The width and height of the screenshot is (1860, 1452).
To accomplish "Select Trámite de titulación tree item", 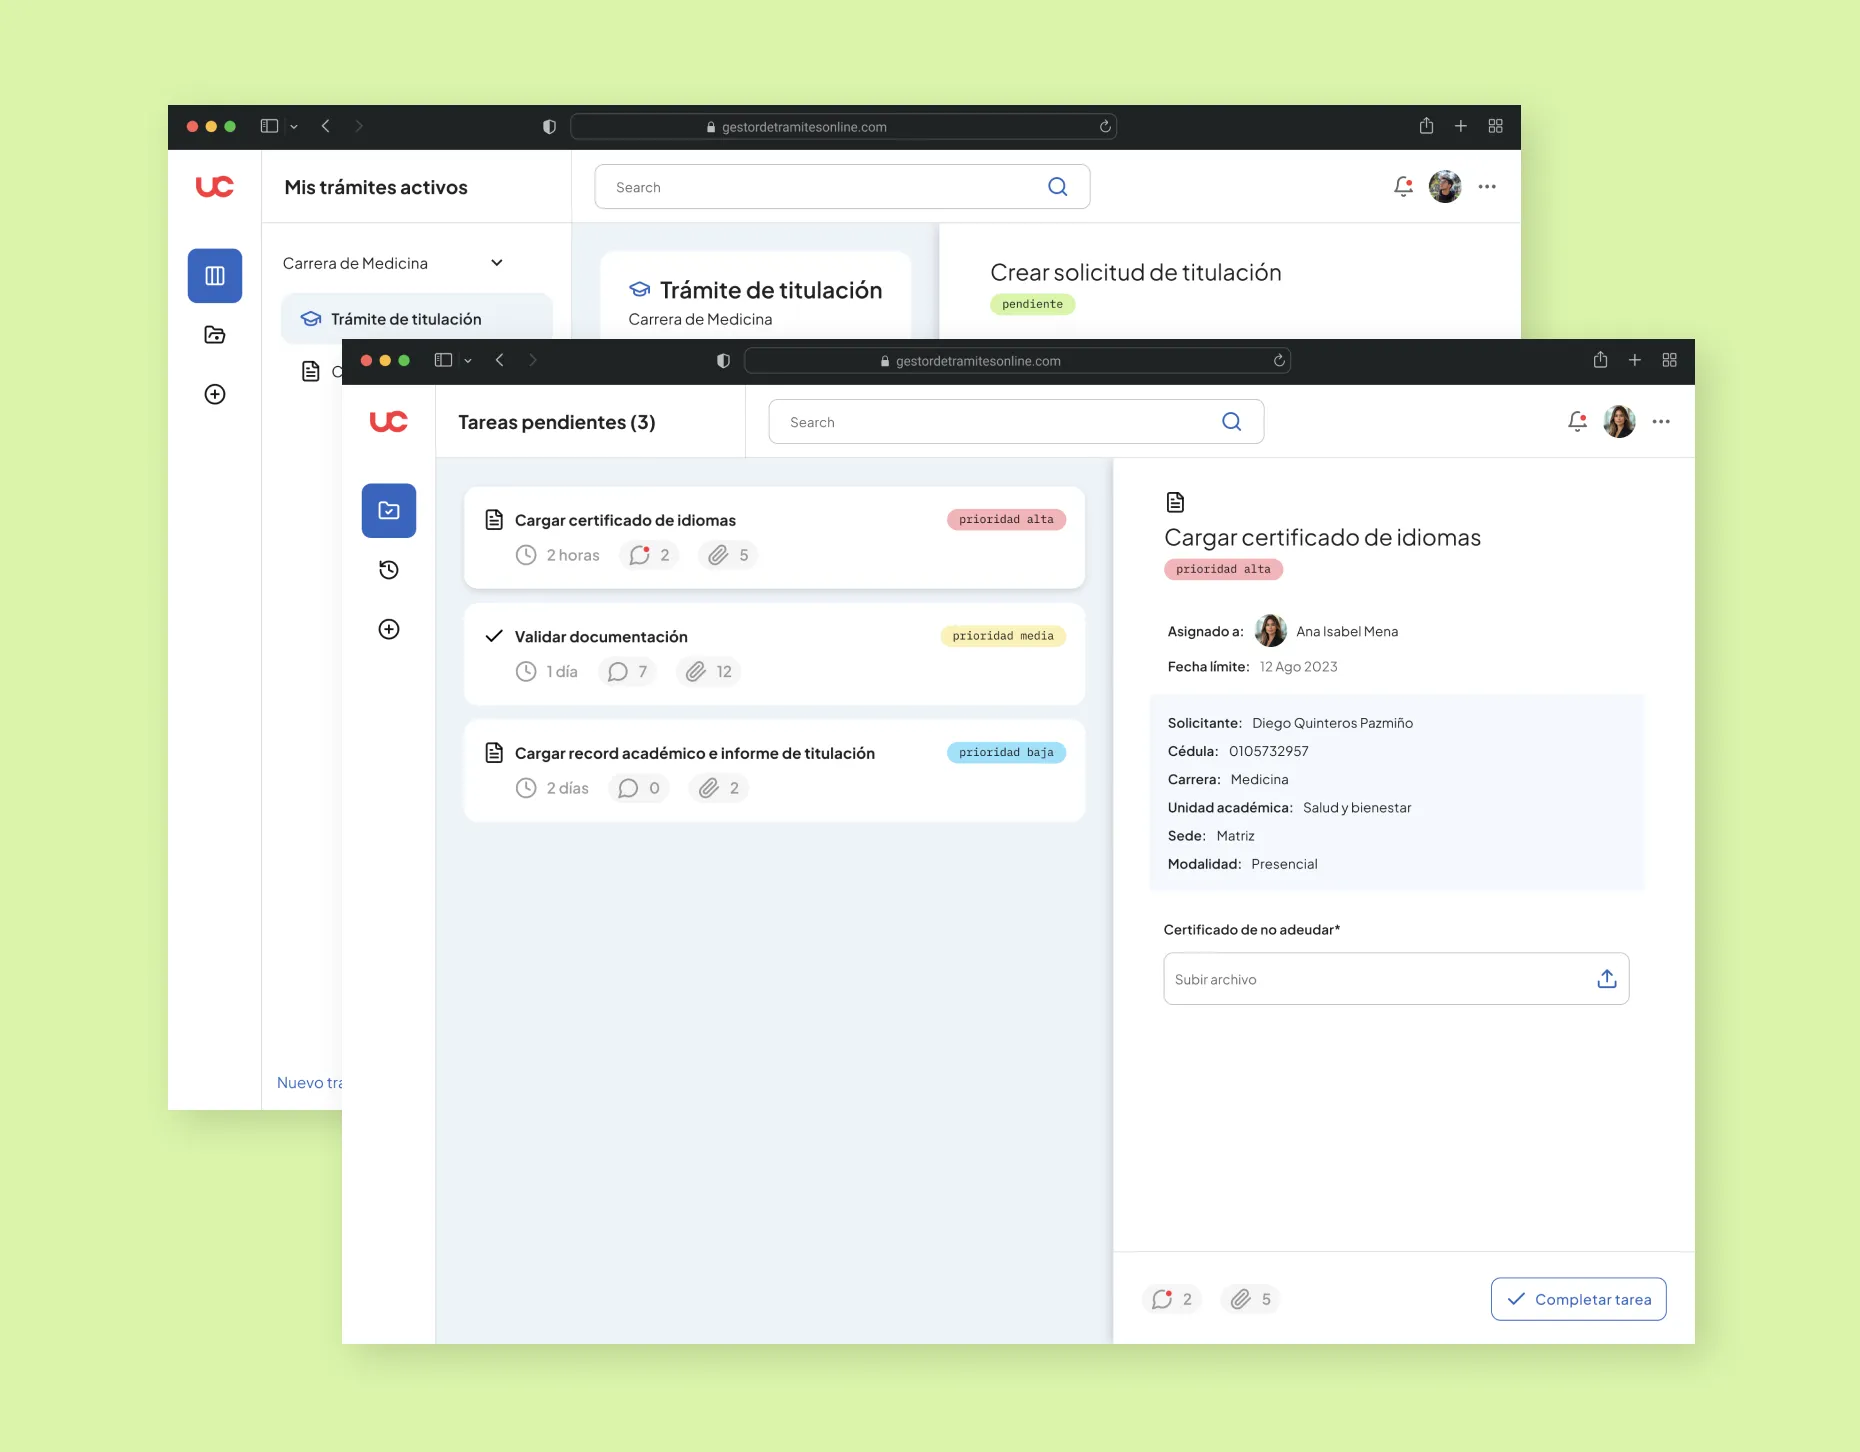I will coord(406,319).
